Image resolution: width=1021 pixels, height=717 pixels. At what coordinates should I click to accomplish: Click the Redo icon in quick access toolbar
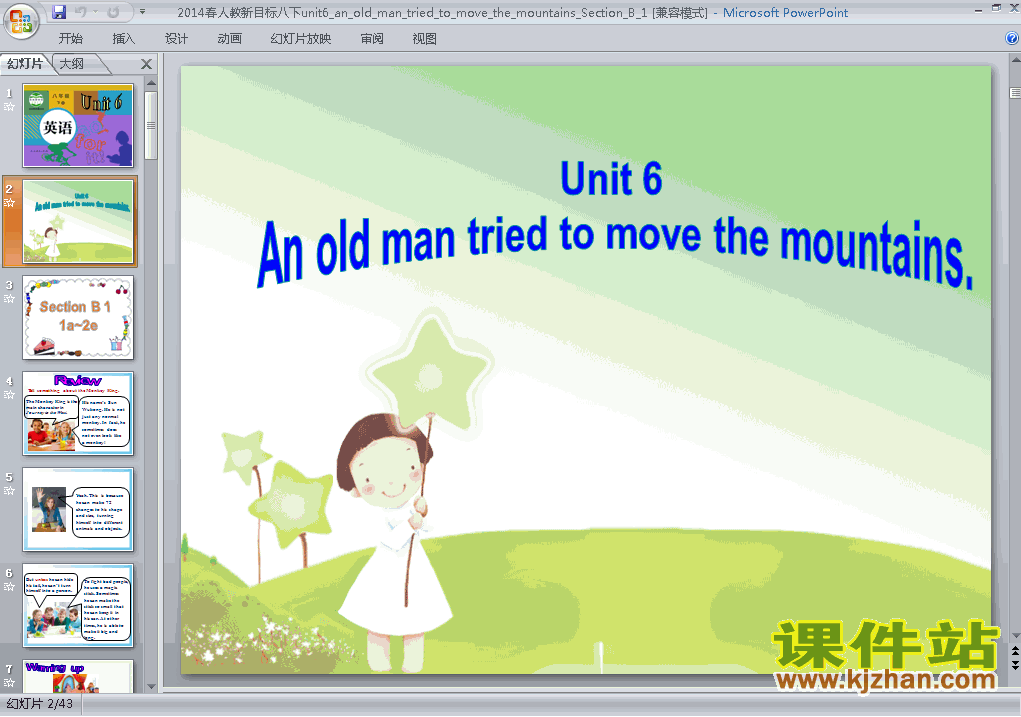[x=113, y=12]
